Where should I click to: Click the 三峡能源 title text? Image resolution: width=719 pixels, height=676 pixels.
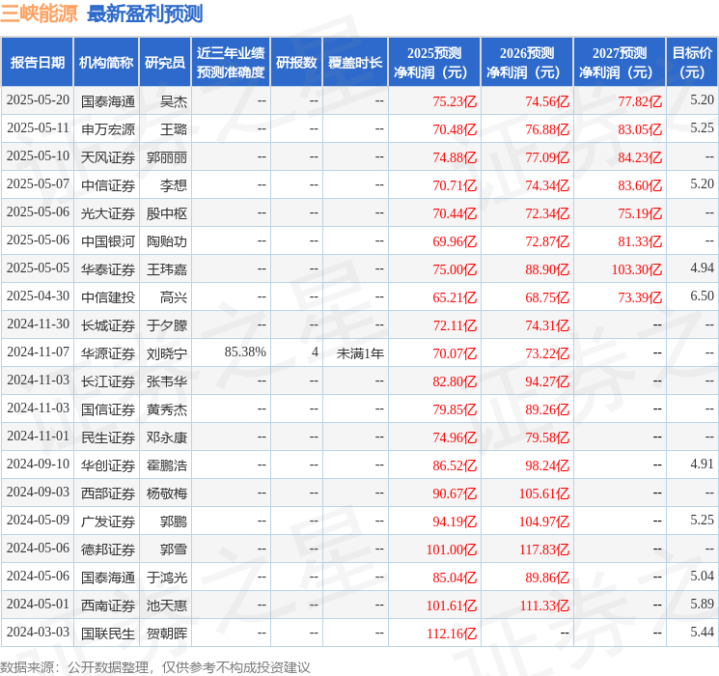point(39,14)
